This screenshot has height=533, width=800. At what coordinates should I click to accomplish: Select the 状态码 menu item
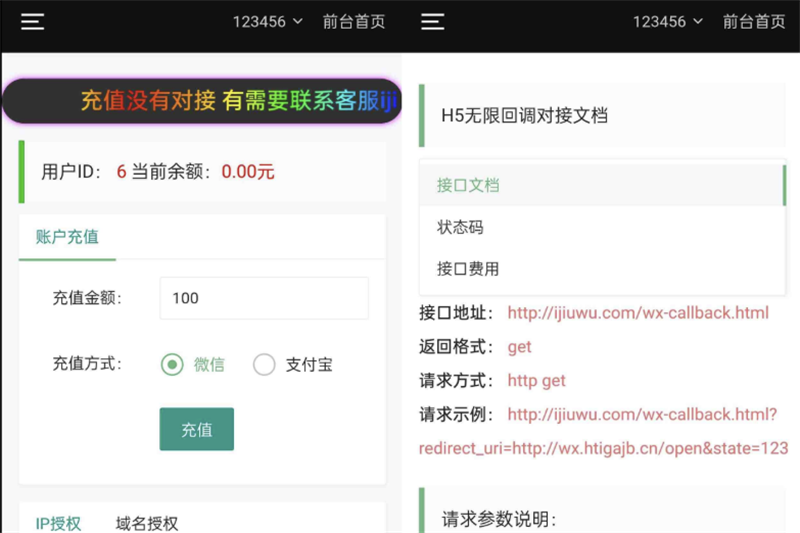(x=602, y=227)
